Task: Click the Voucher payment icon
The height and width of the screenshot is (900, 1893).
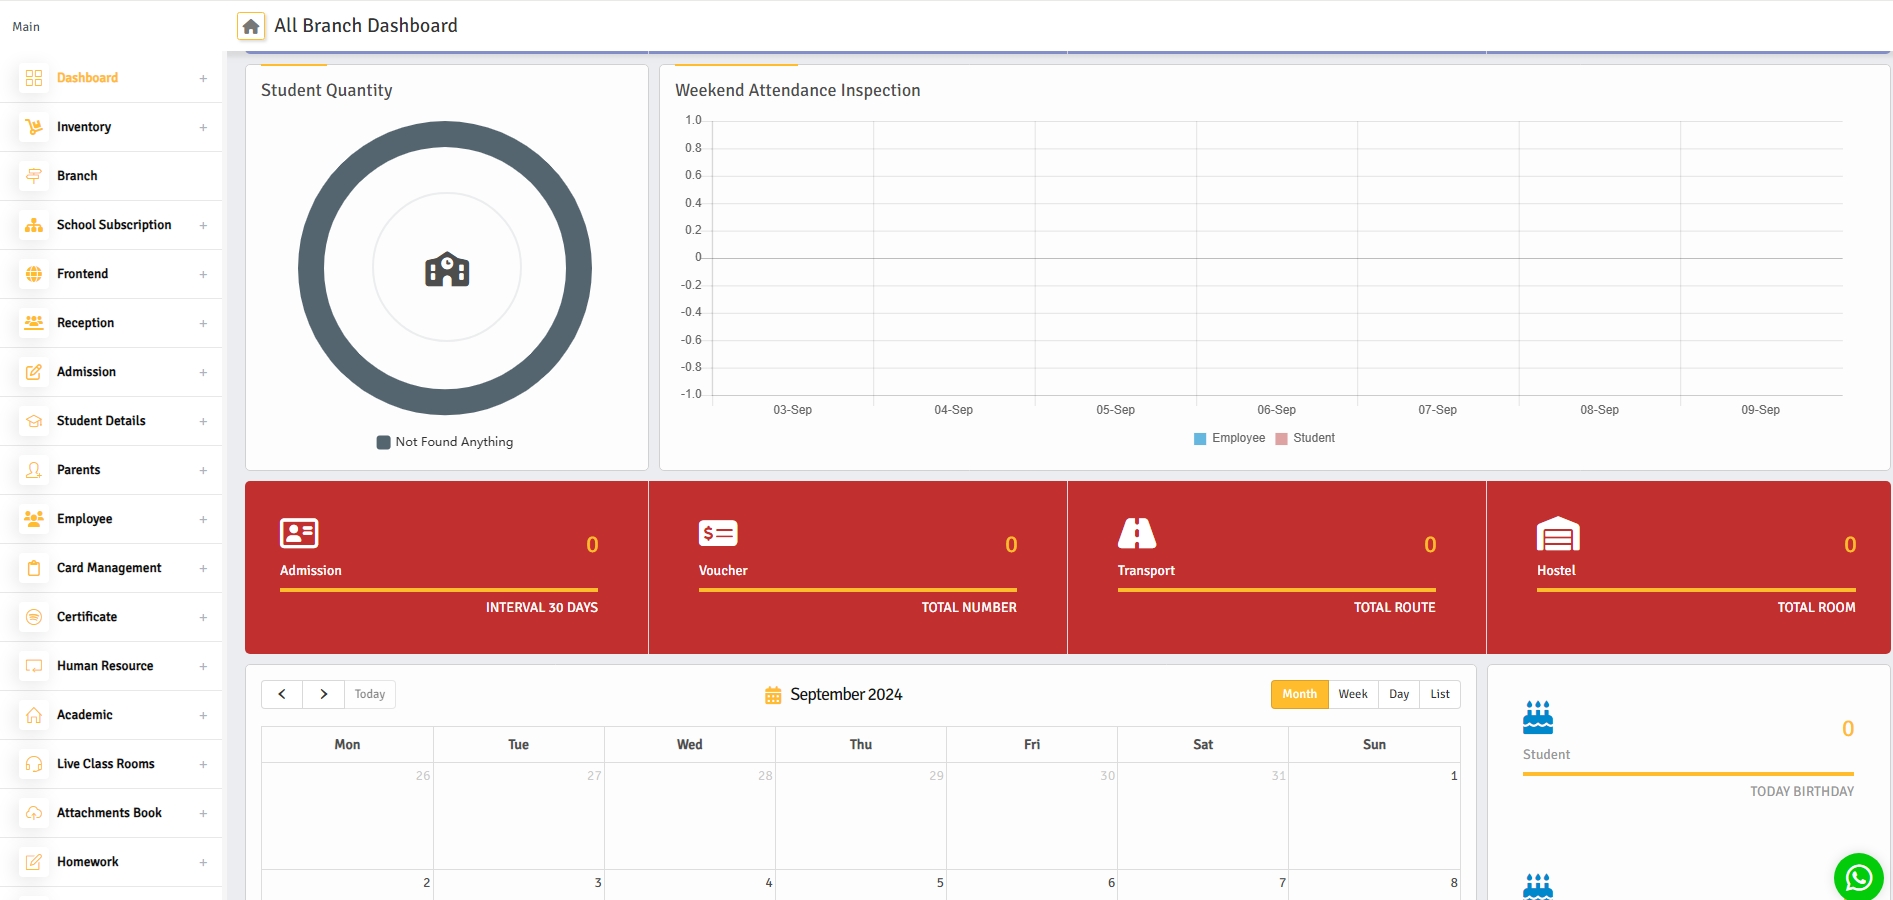Action: 716,534
